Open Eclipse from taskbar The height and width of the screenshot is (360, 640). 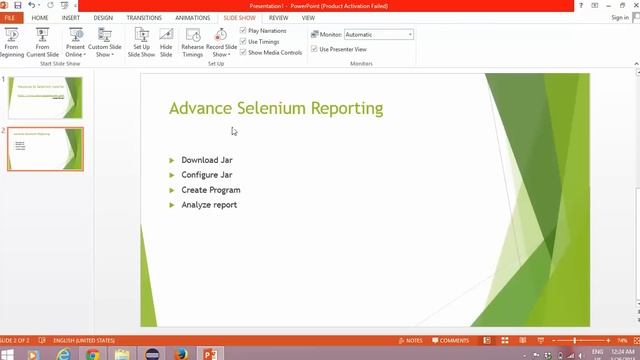[152, 354]
